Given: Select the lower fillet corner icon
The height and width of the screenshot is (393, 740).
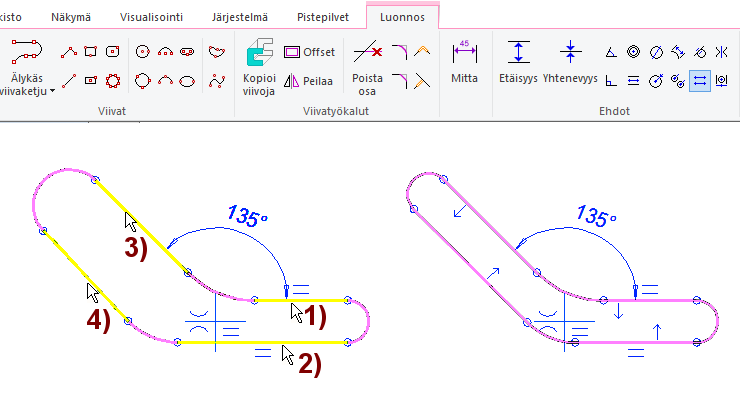Looking at the screenshot, I should (399, 81).
